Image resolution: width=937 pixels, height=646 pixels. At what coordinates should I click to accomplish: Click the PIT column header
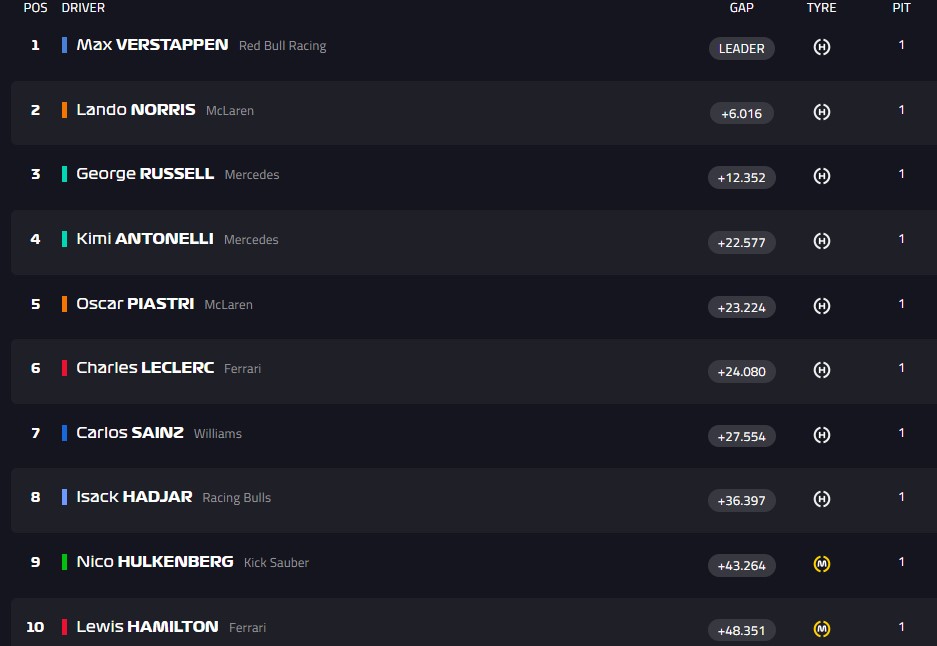click(x=901, y=8)
